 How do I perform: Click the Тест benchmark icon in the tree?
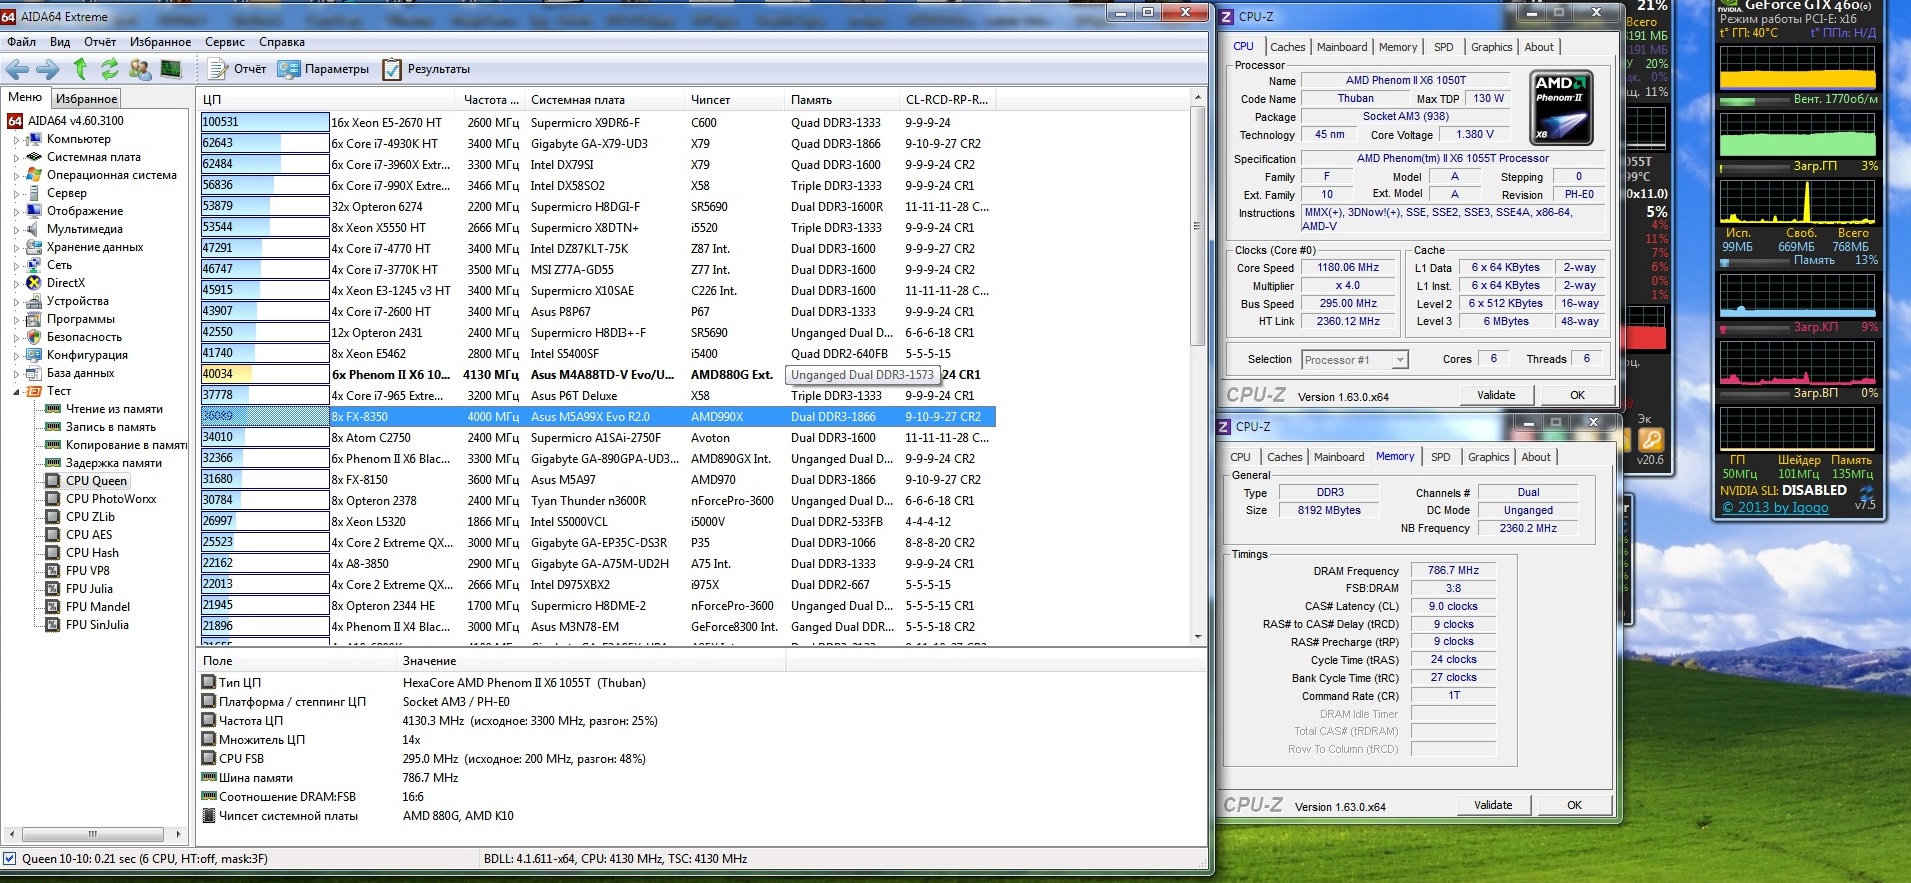[x=34, y=391]
